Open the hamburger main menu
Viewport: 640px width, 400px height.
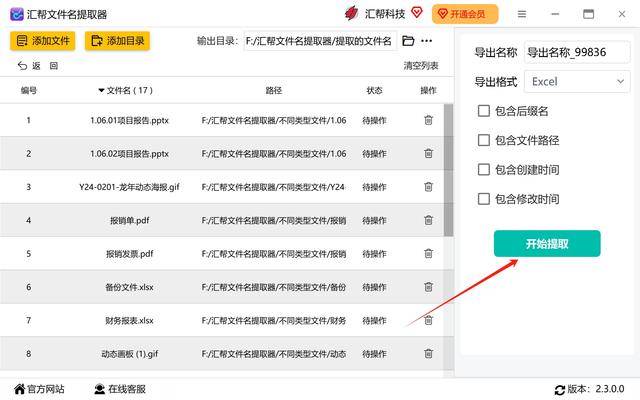coord(522,14)
